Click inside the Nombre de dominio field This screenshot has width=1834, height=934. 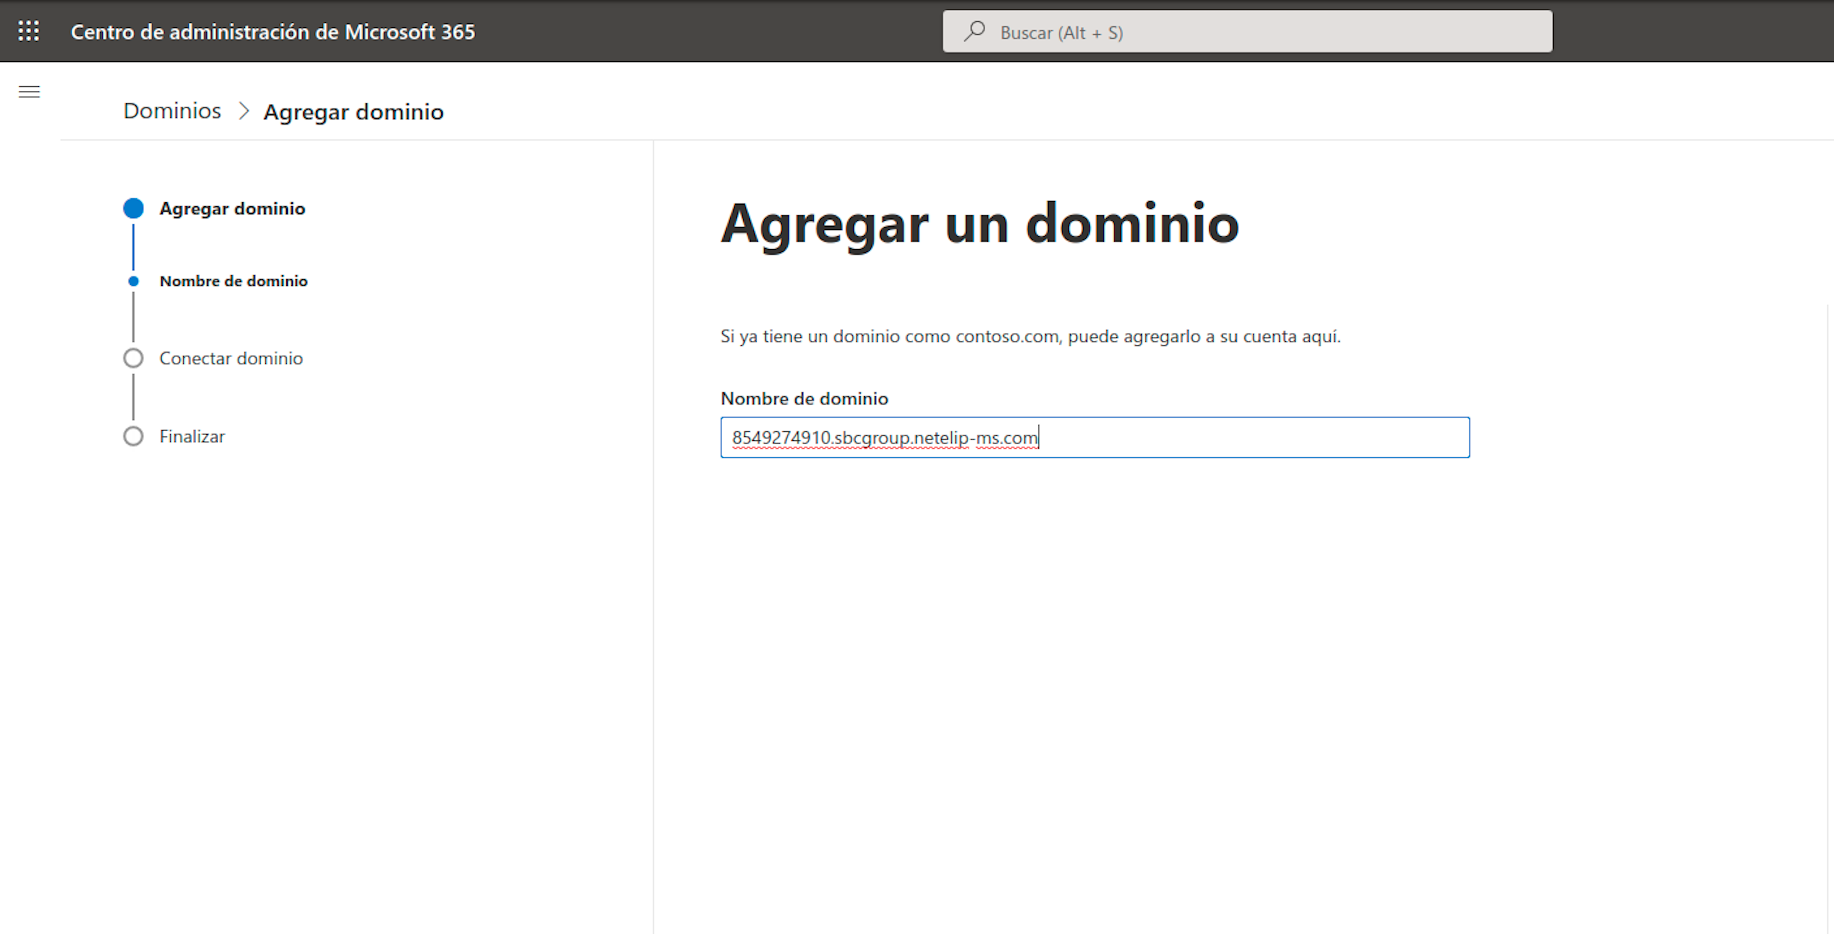pos(1095,437)
